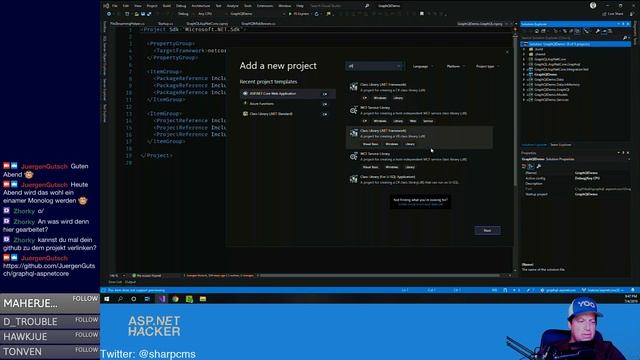Toggle Alphabetical view in Properties panel
This screenshot has height=360, width=640.
point(531,166)
